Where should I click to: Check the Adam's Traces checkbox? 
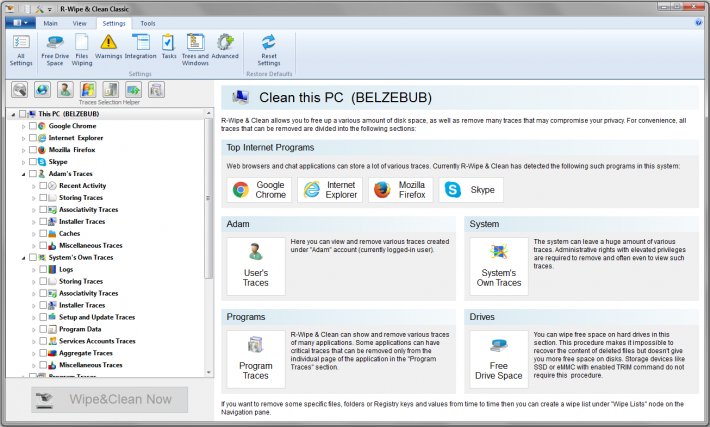pyautogui.click(x=33, y=173)
